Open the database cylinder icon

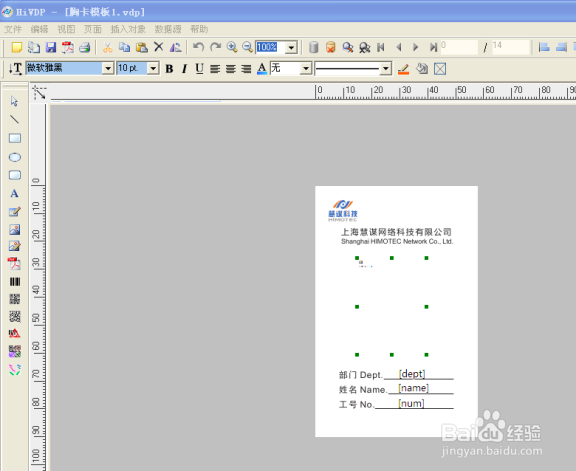pyautogui.click(x=313, y=47)
